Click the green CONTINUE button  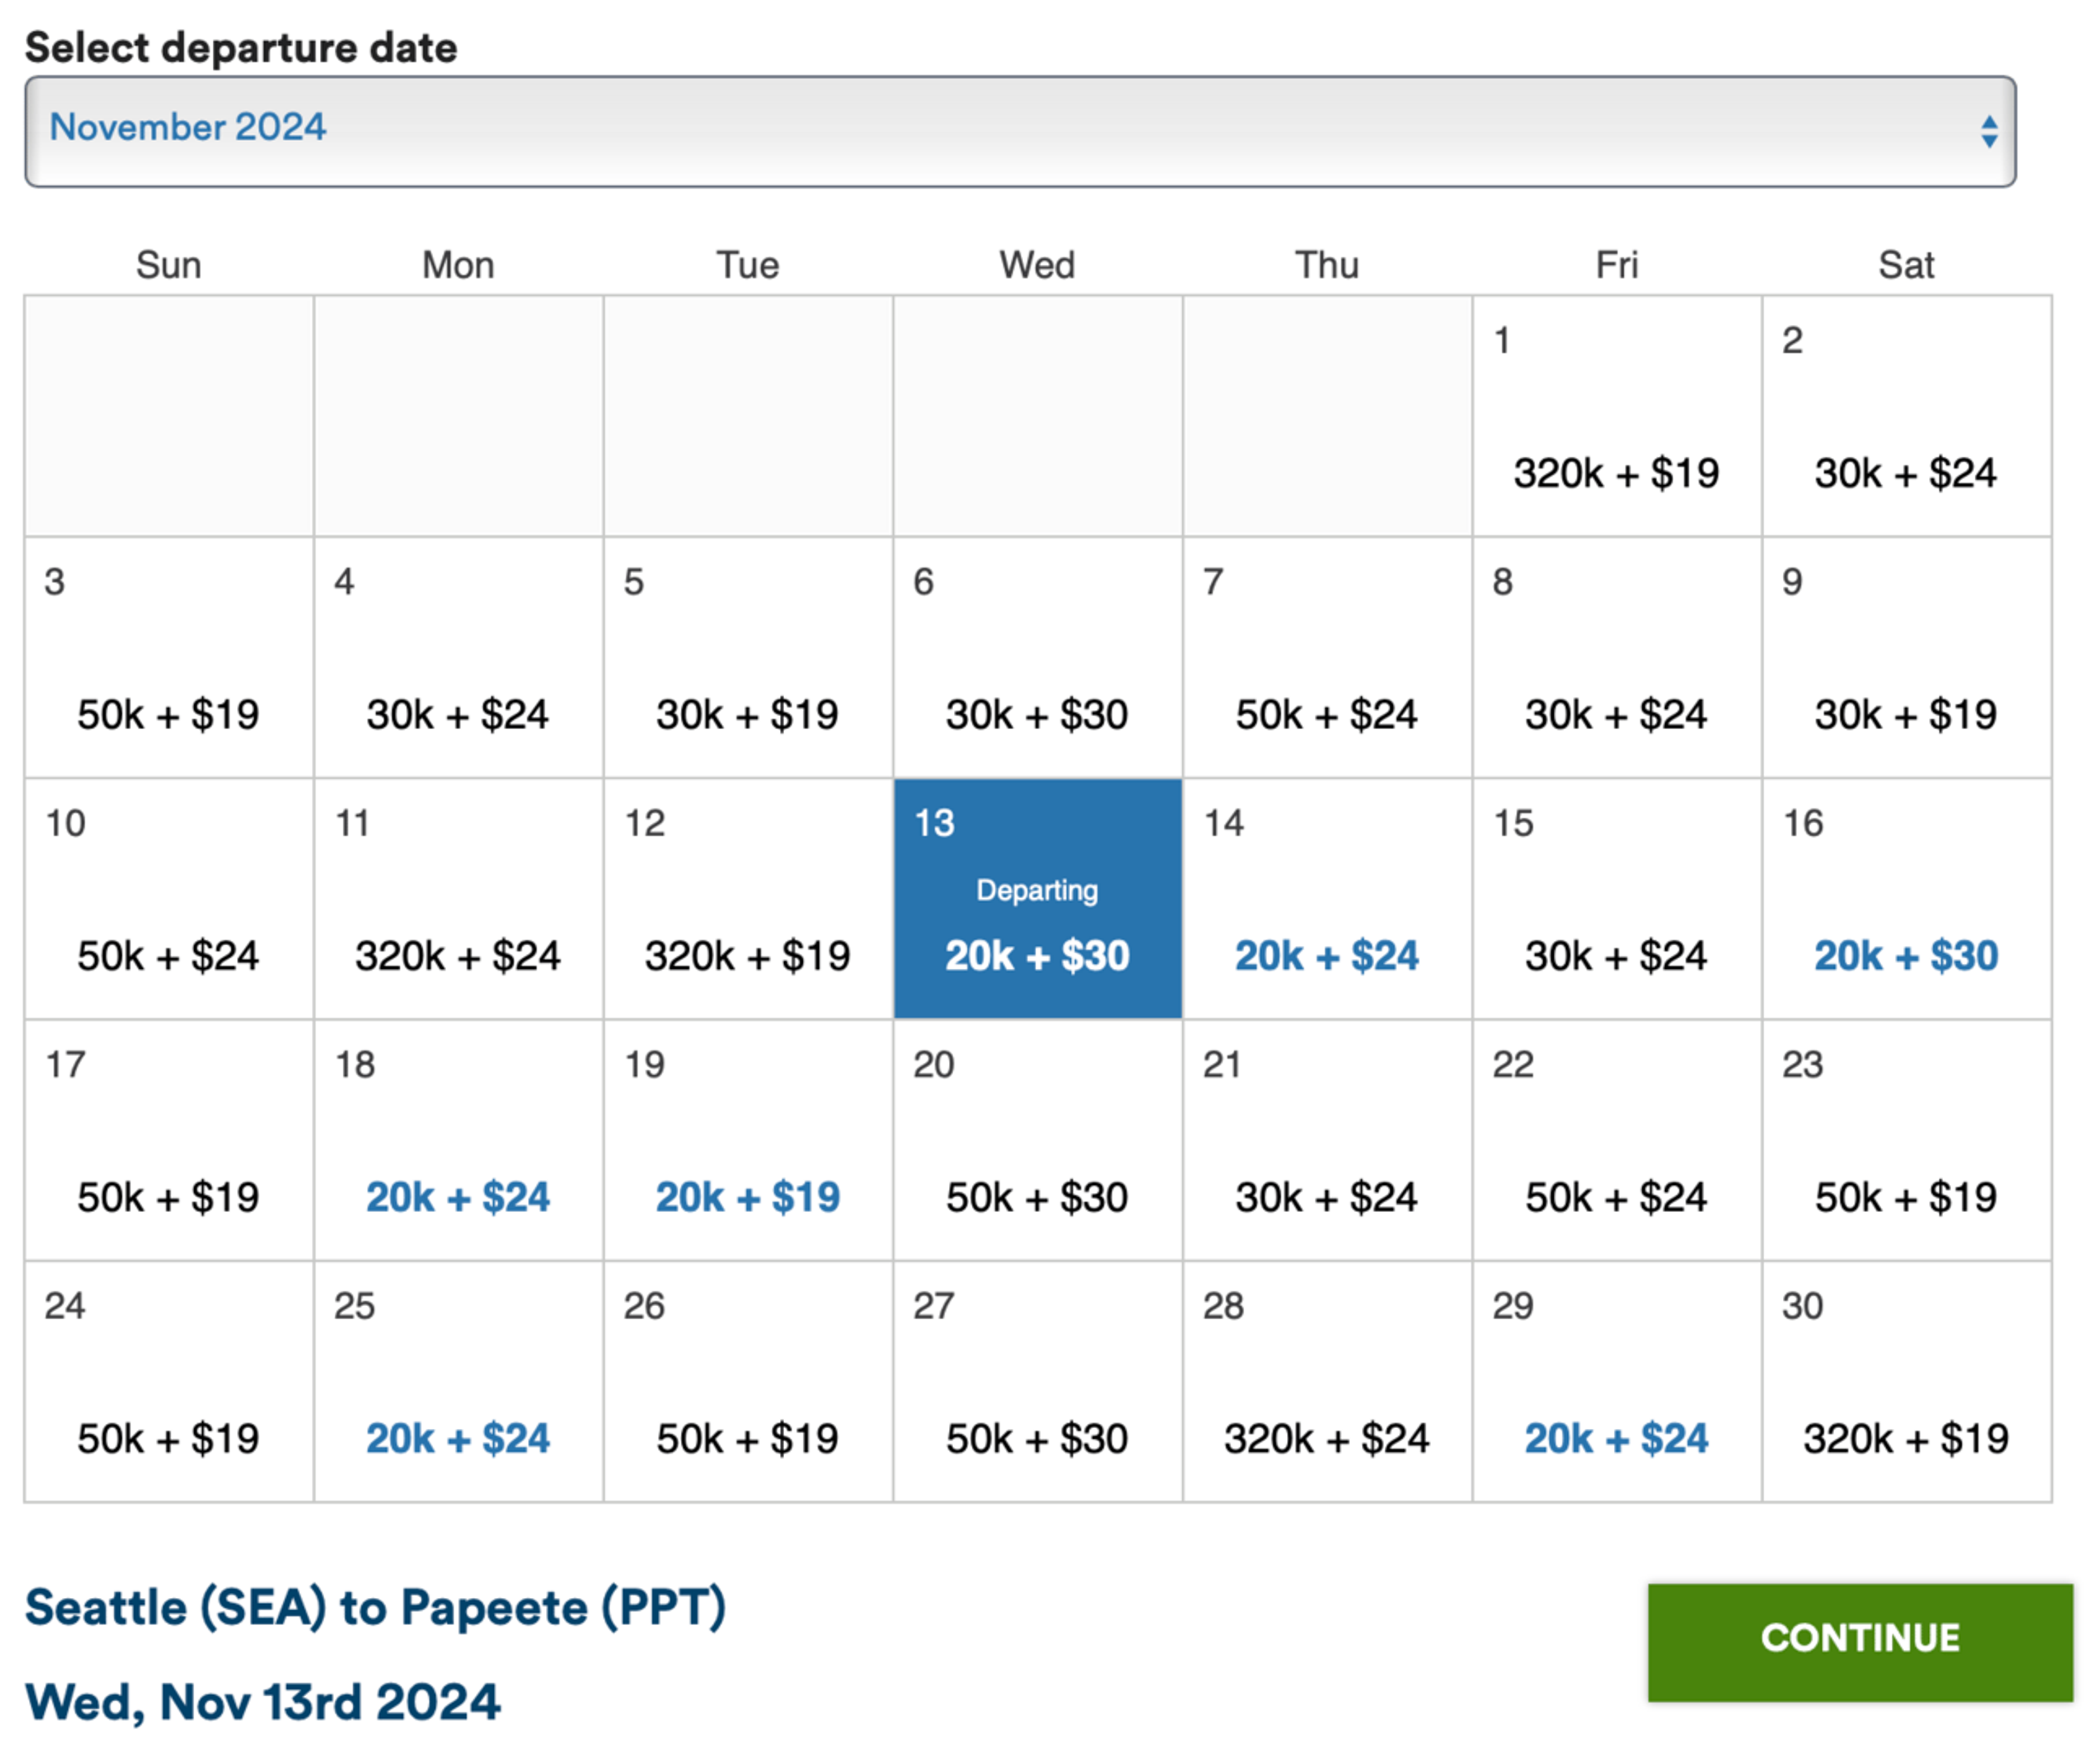pos(1860,1642)
